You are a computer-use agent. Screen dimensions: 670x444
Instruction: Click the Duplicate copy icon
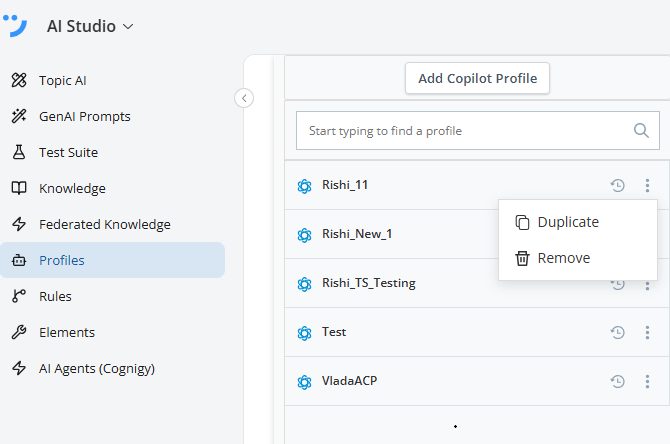click(x=522, y=222)
